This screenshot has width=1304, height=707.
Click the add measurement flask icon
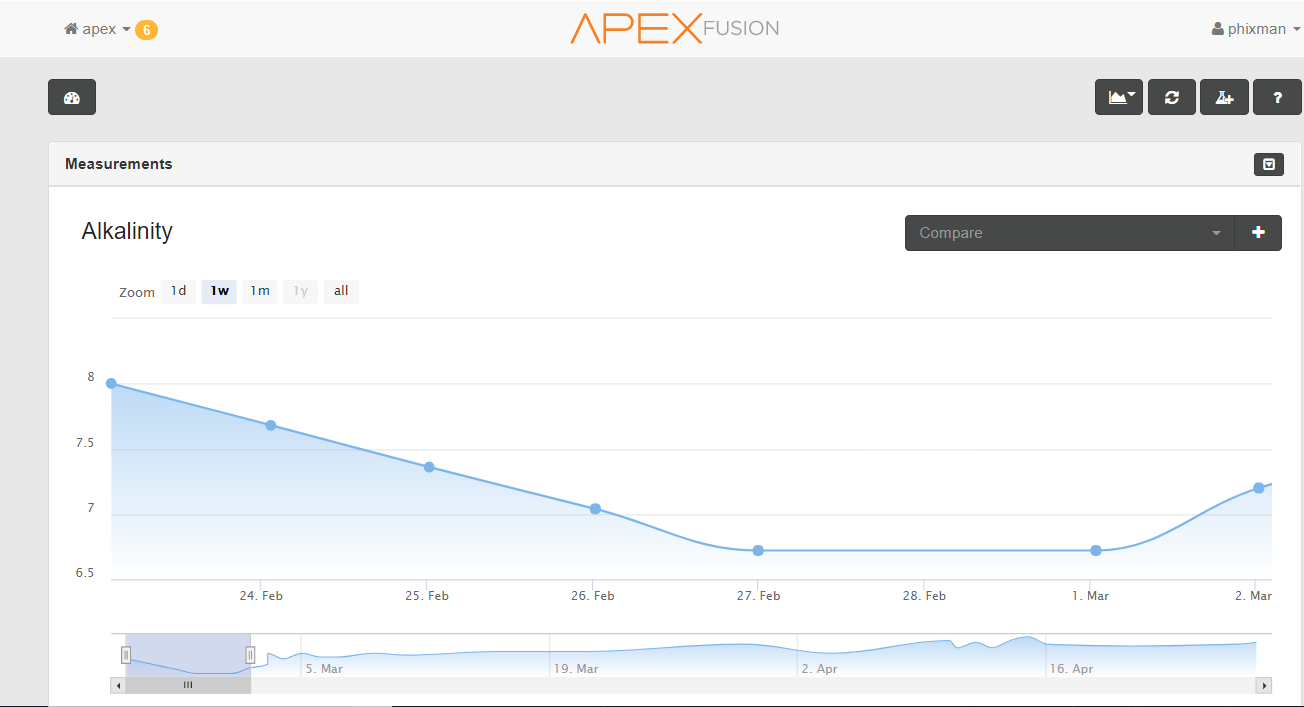coord(1224,97)
